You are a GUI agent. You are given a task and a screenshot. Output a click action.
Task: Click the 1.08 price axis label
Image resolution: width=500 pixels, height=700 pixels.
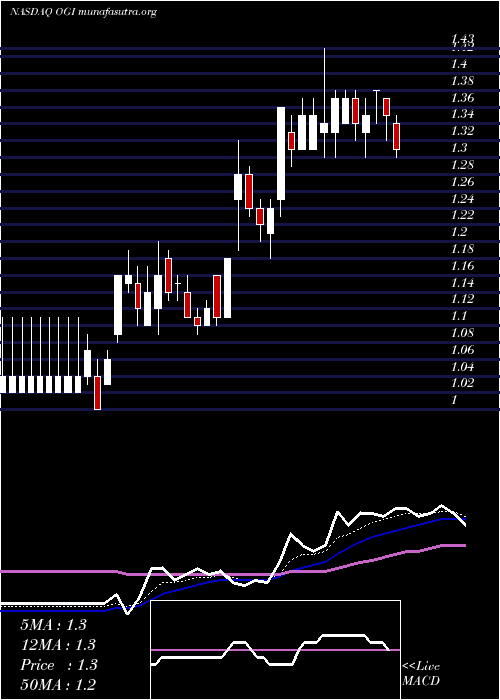coord(463,333)
